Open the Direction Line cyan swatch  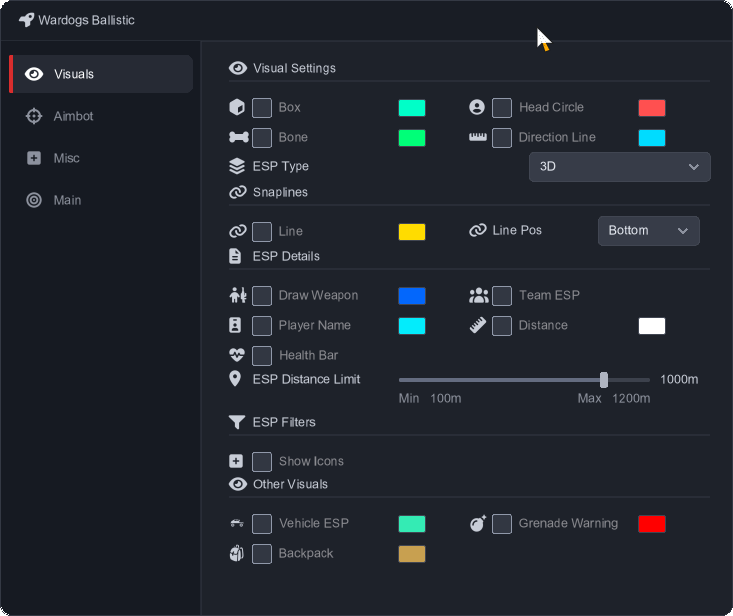point(652,138)
